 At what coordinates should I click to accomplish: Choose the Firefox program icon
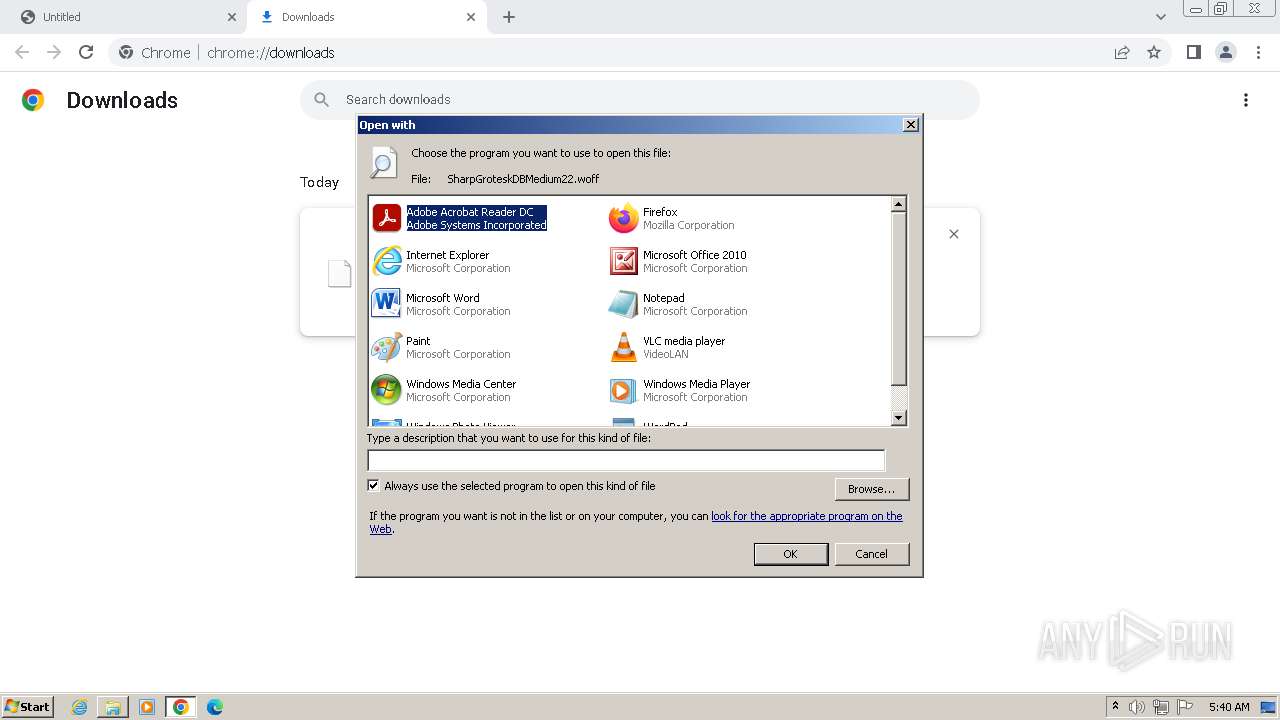point(623,218)
